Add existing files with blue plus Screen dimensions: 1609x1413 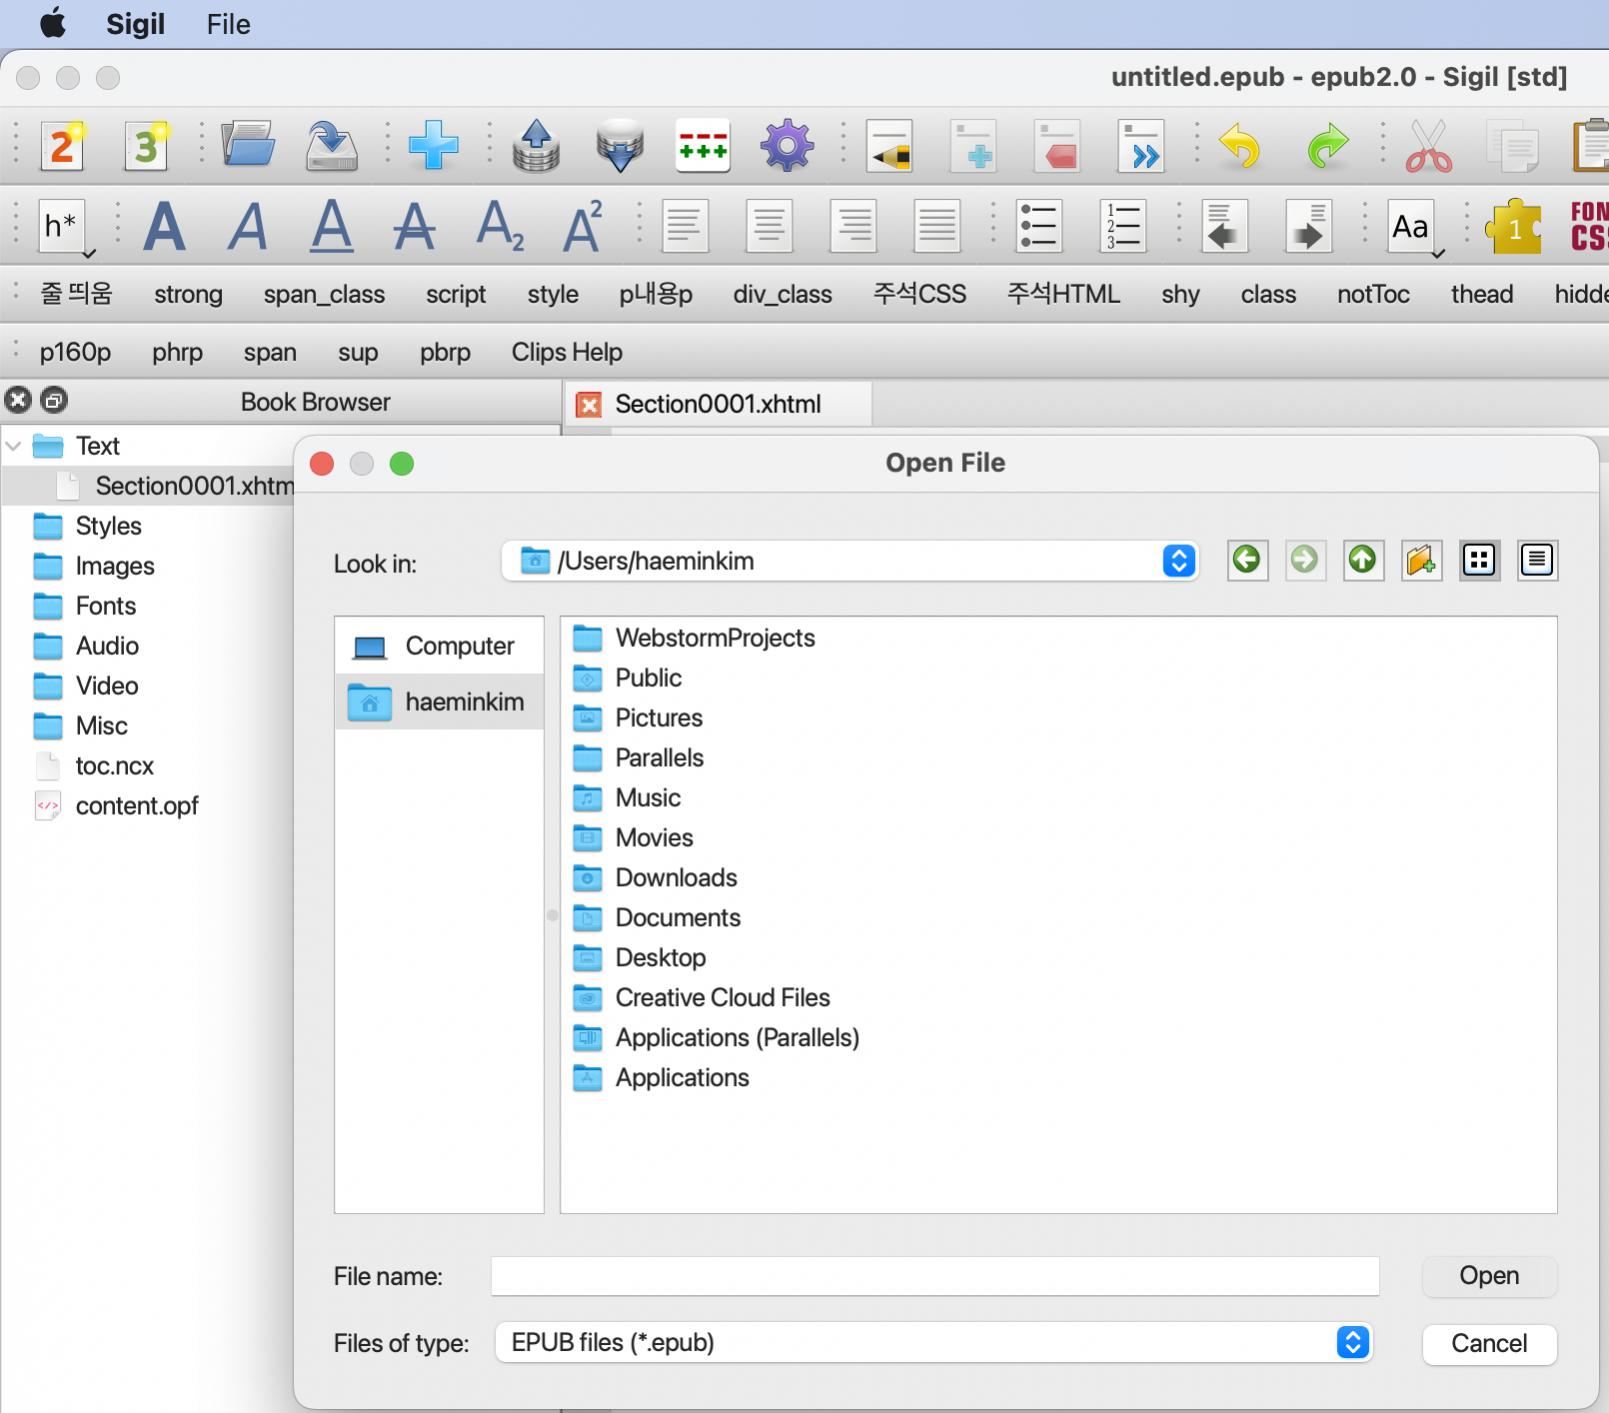point(434,146)
